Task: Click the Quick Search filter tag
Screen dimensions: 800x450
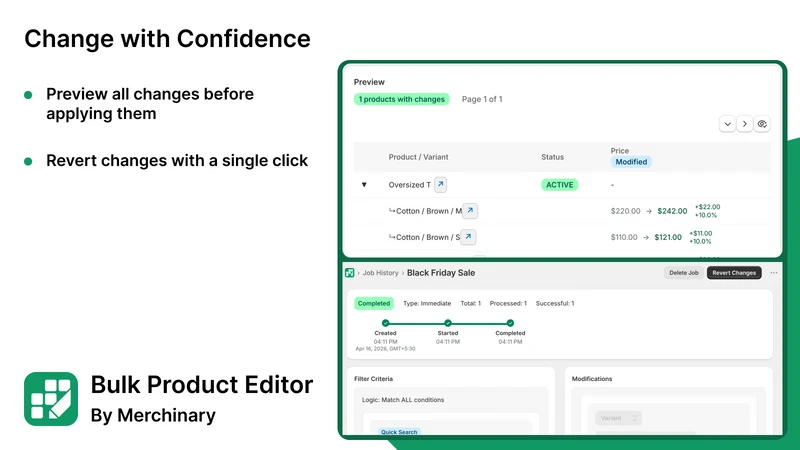Action: (399, 432)
